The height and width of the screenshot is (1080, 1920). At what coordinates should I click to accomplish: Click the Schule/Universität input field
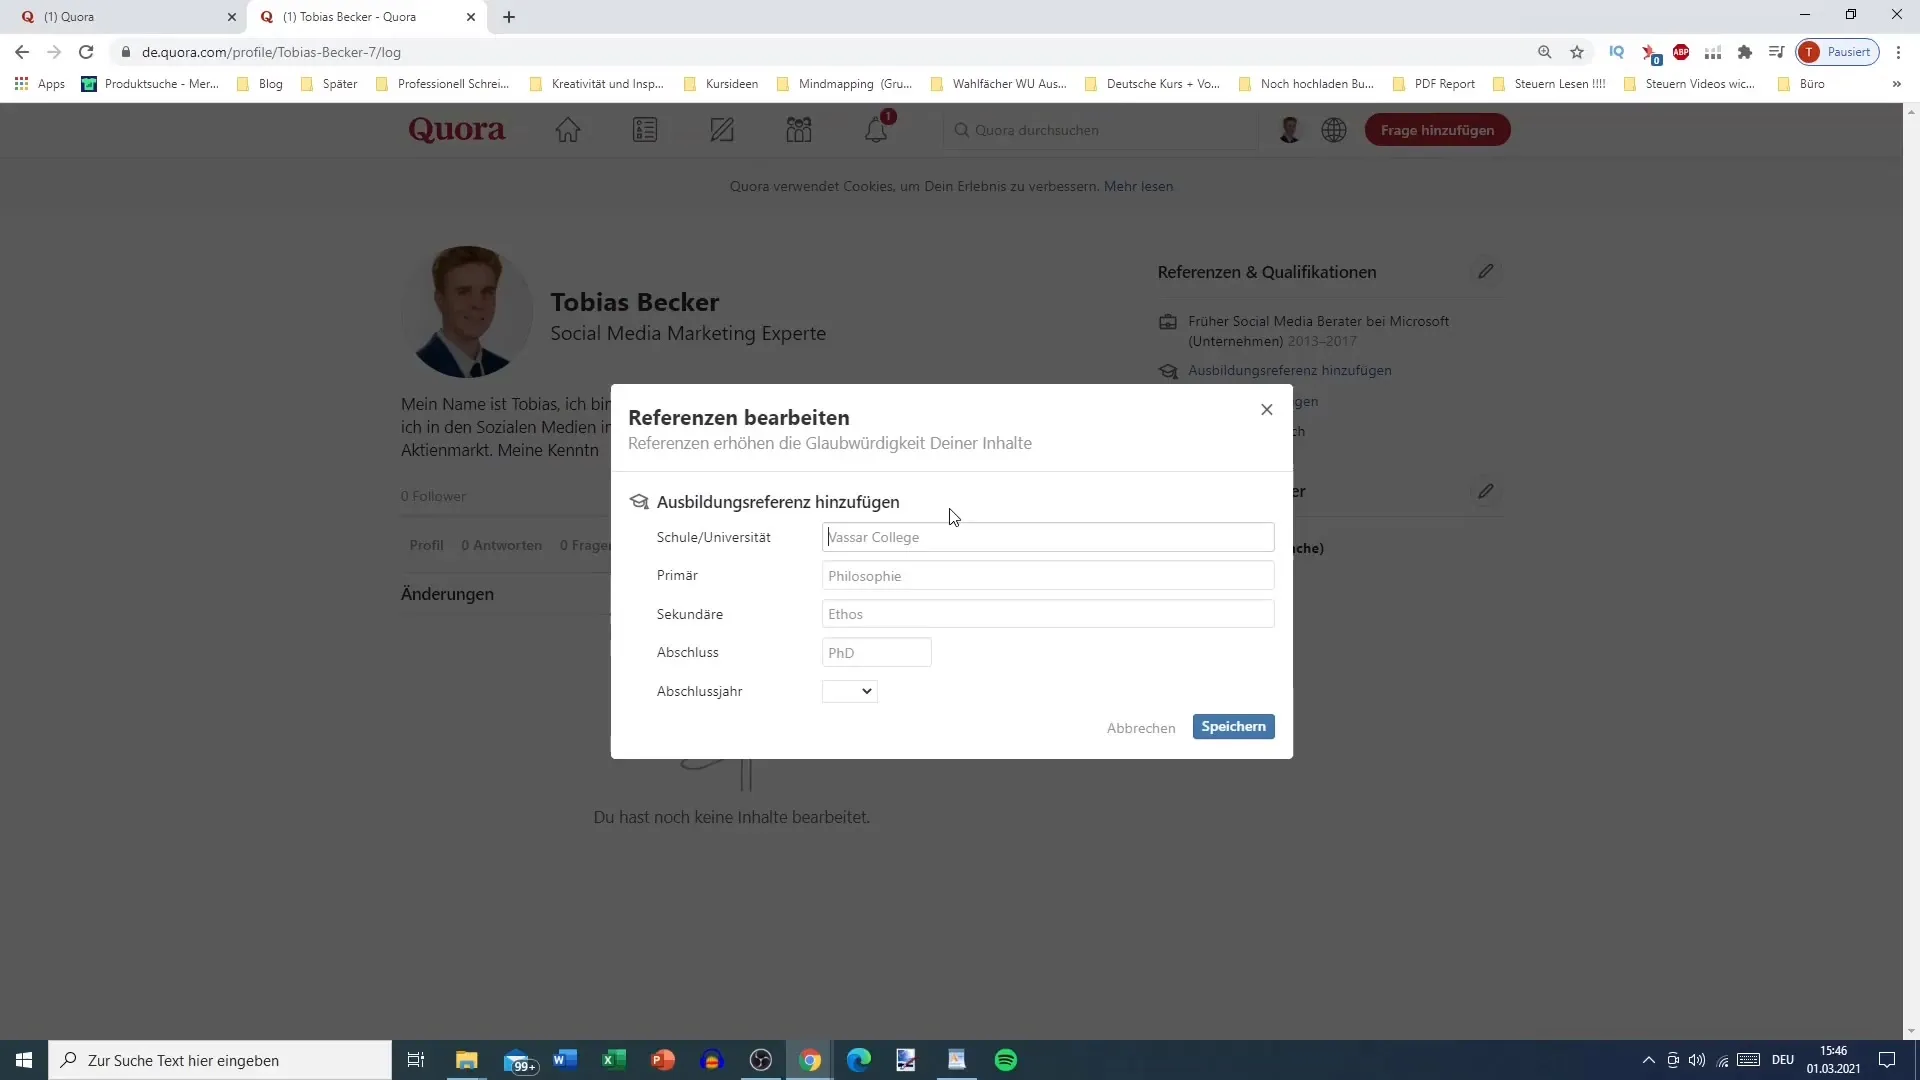pos(1048,537)
